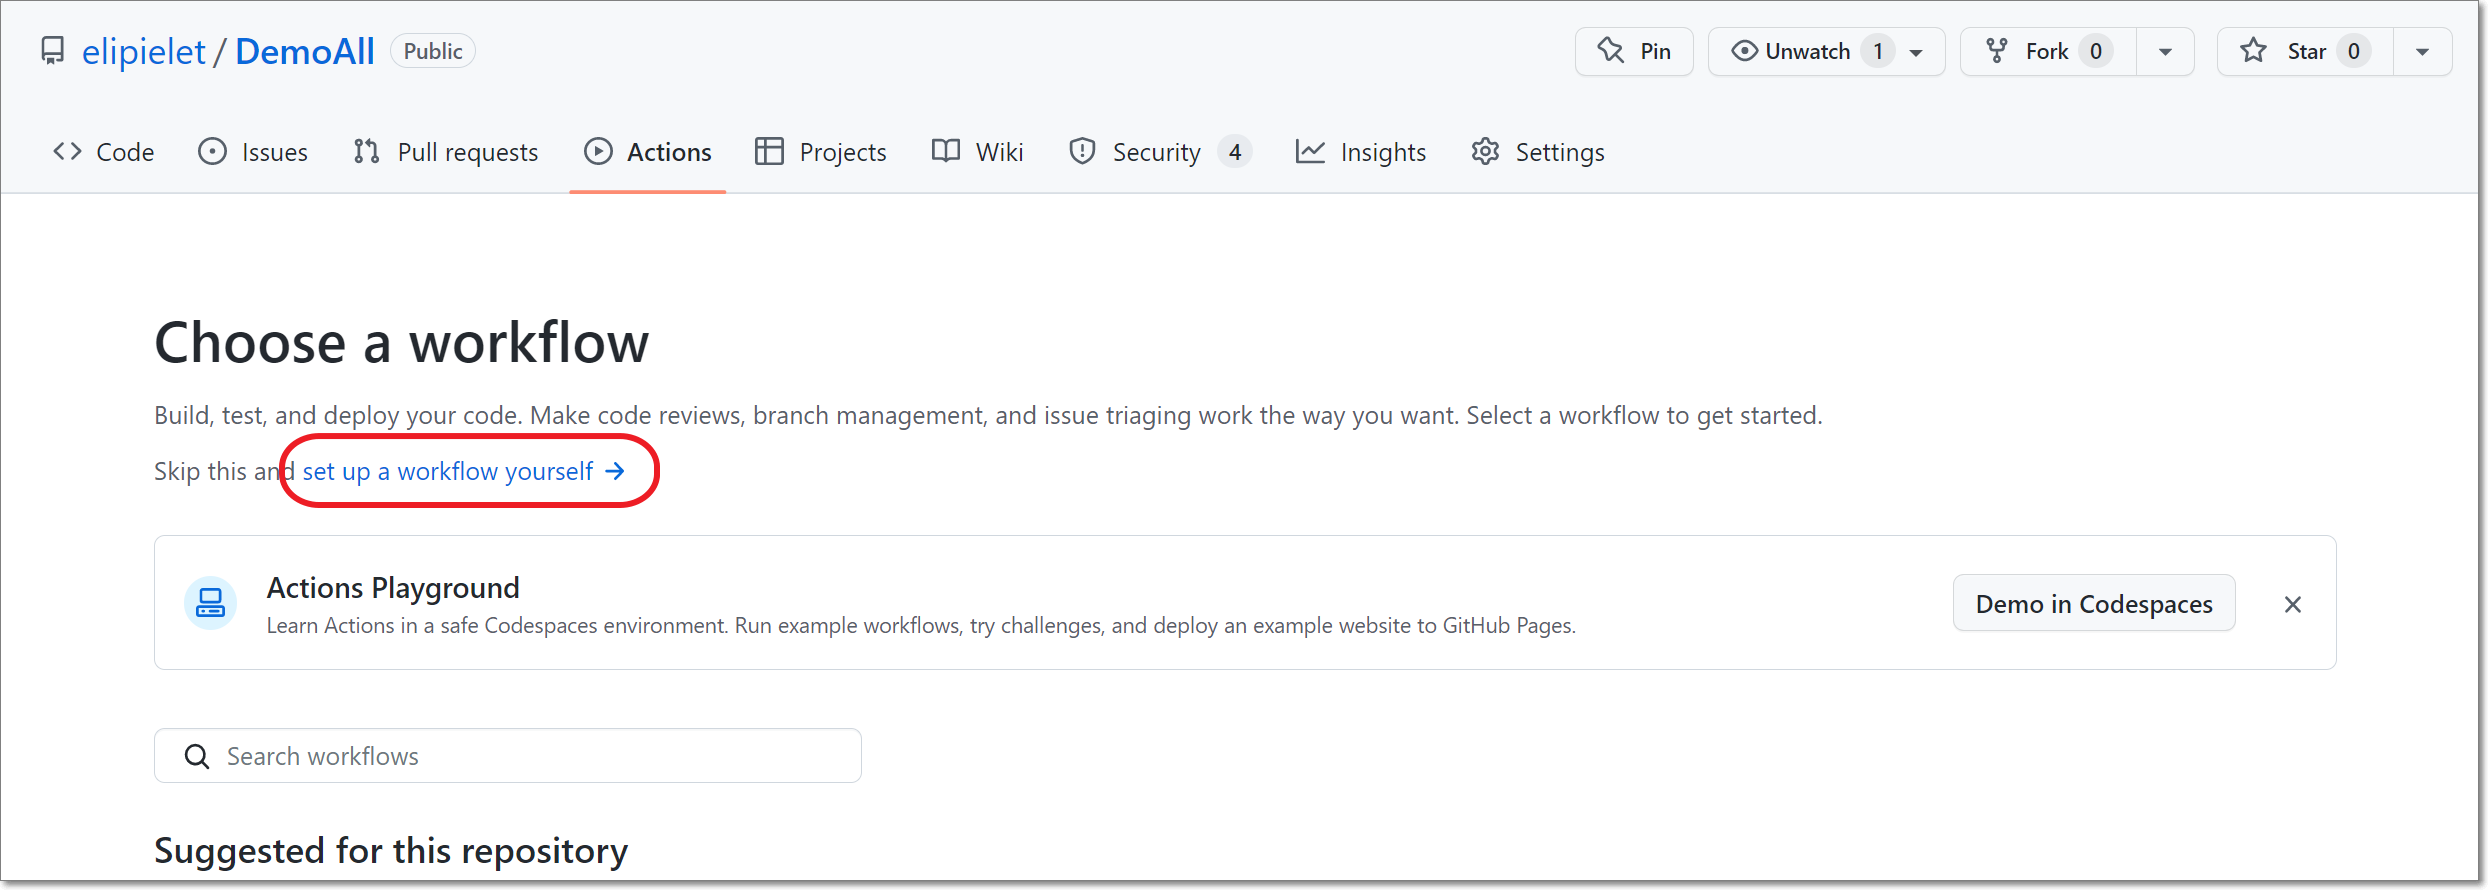Click the star icon in Star button
Image resolution: width=2488 pixels, height=890 pixels.
2253,50
